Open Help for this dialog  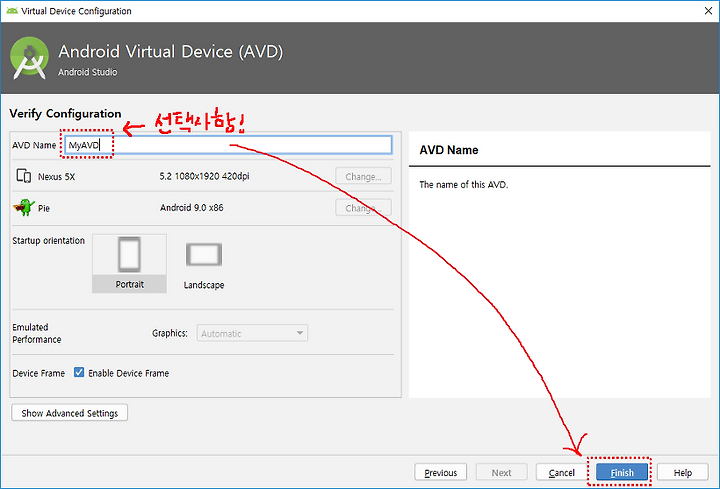click(682, 472)
